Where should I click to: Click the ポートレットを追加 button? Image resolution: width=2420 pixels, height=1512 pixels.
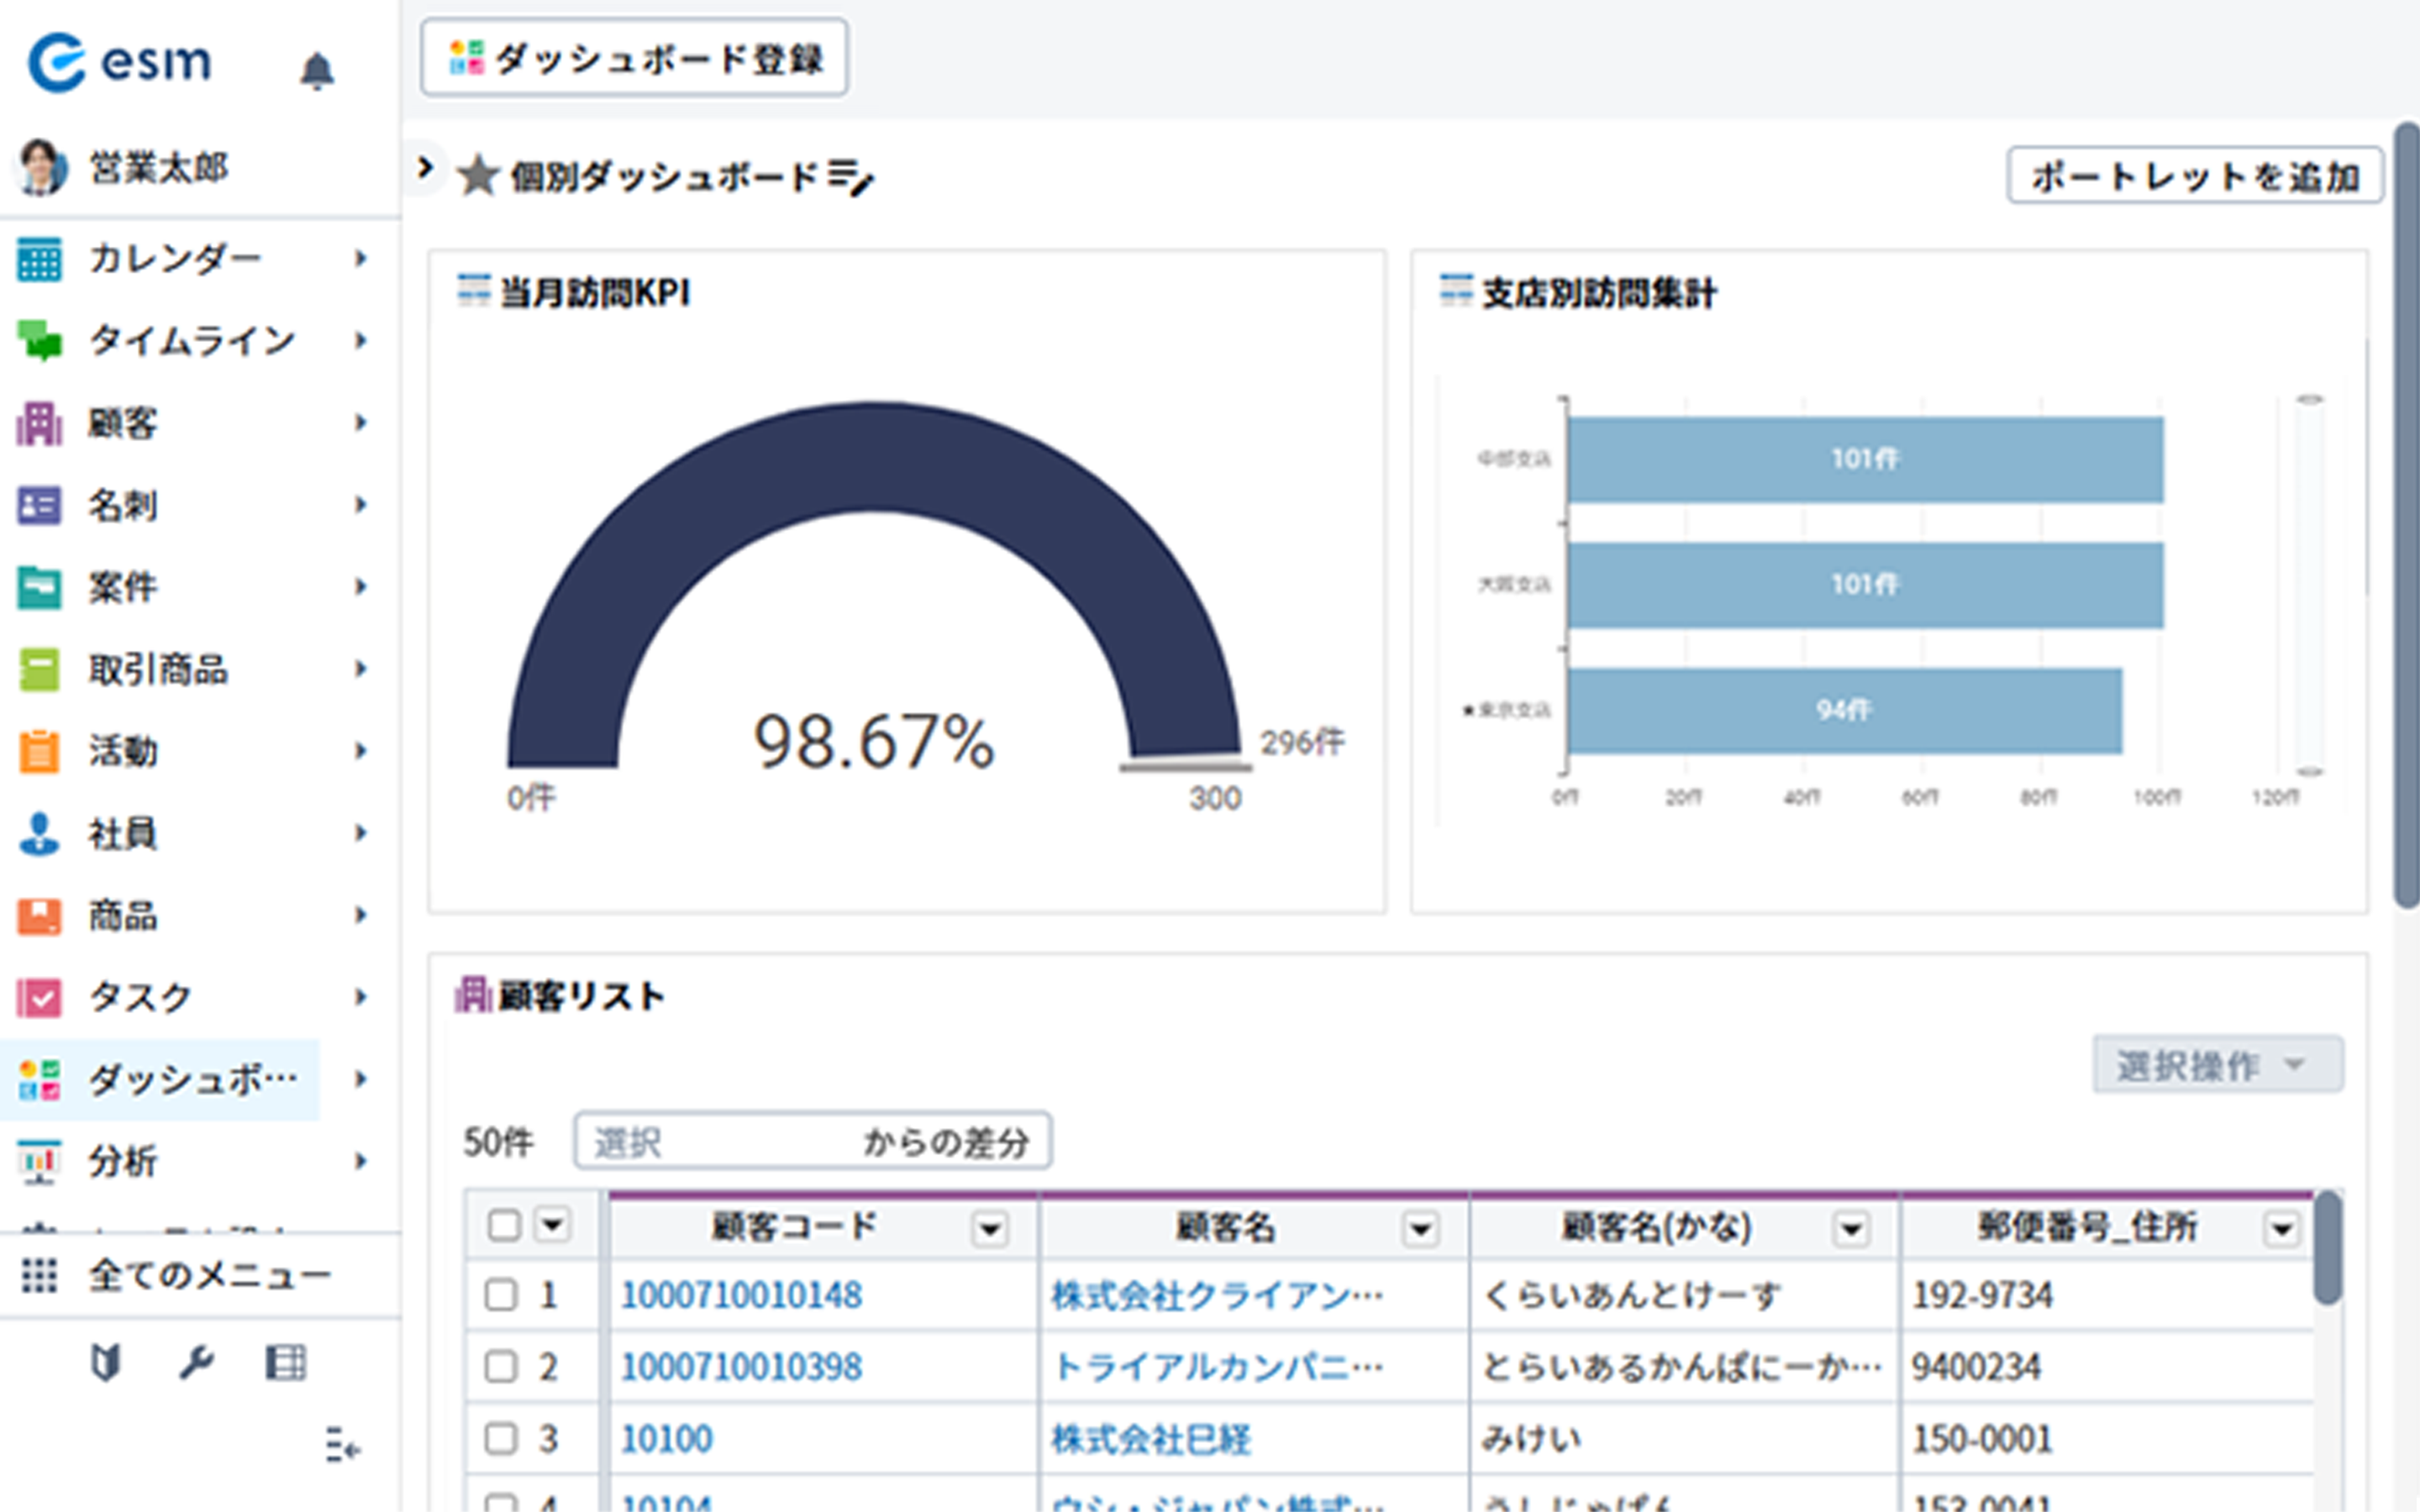coord(2194,176)
